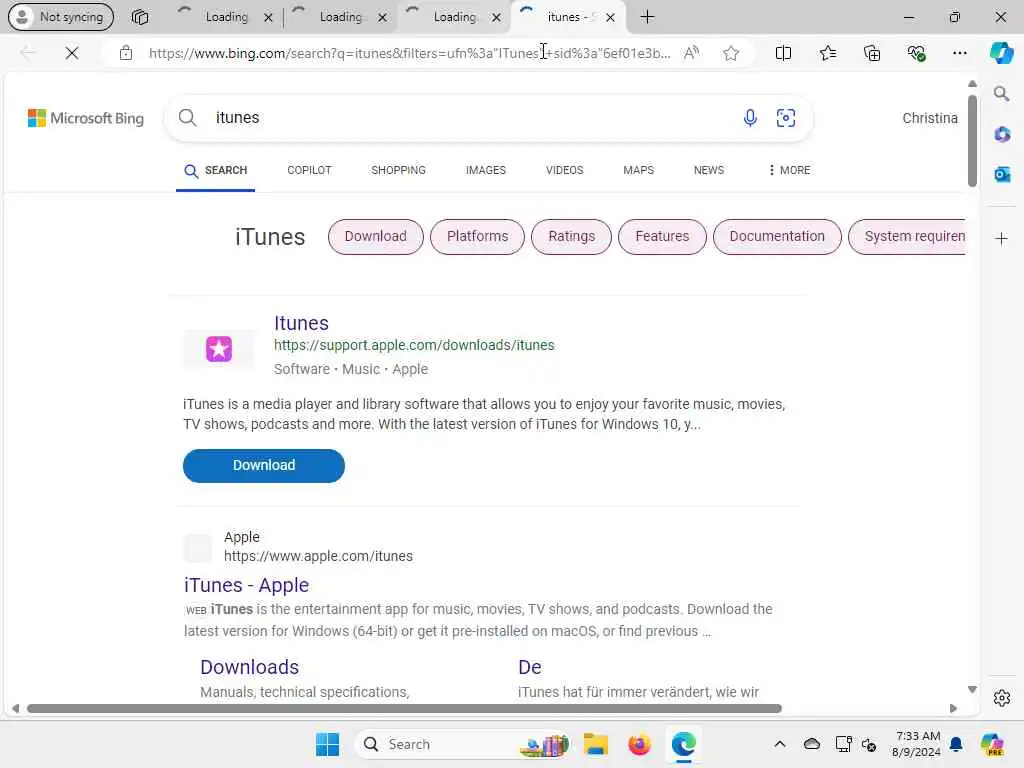The width and height of the screenshot is (1024, 768).
Task: Open OneDrive tray cloud icon
Action: (812, 744)
